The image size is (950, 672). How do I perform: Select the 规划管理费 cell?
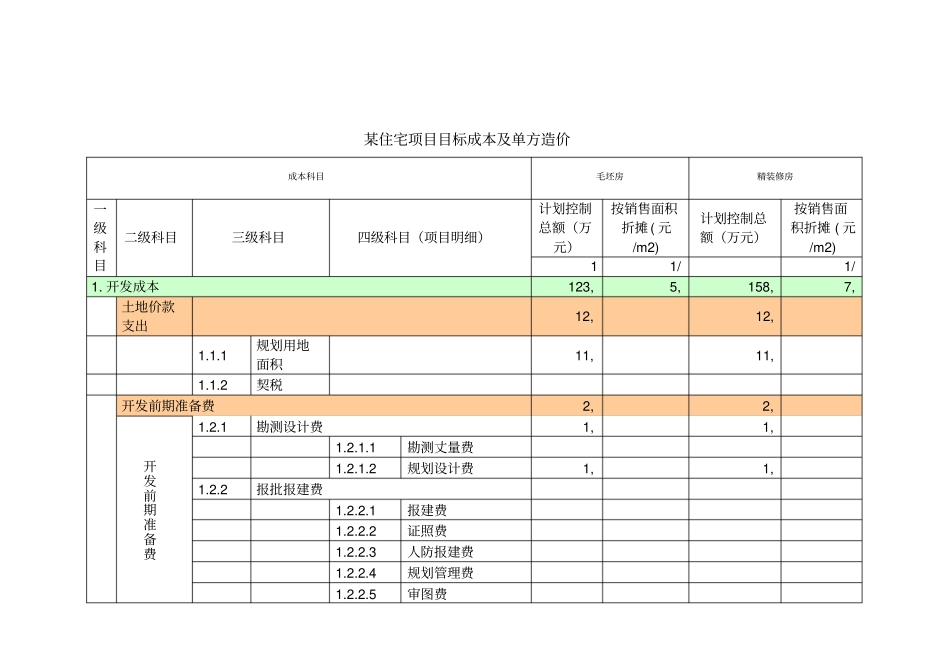coord(465,573)
